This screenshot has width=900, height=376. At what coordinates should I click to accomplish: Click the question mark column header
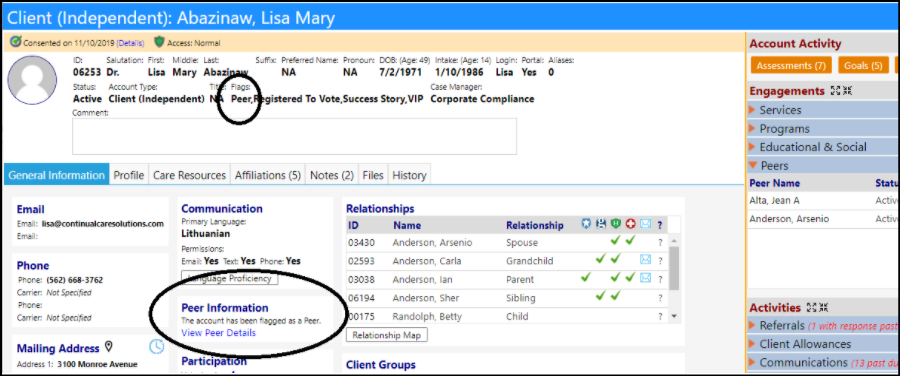660,226
